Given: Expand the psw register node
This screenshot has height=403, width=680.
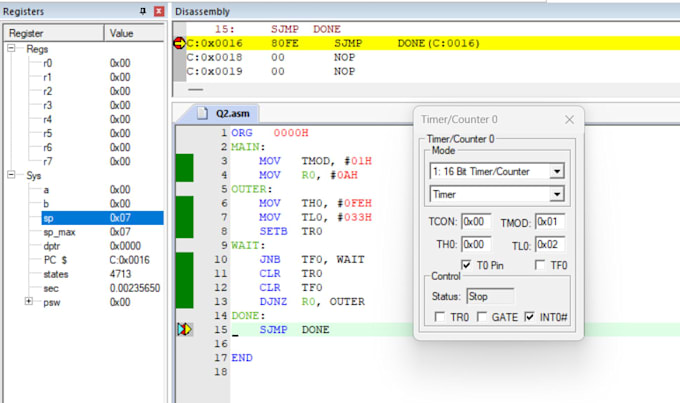Looking at the screenshot, I should [x=29, y=301].
